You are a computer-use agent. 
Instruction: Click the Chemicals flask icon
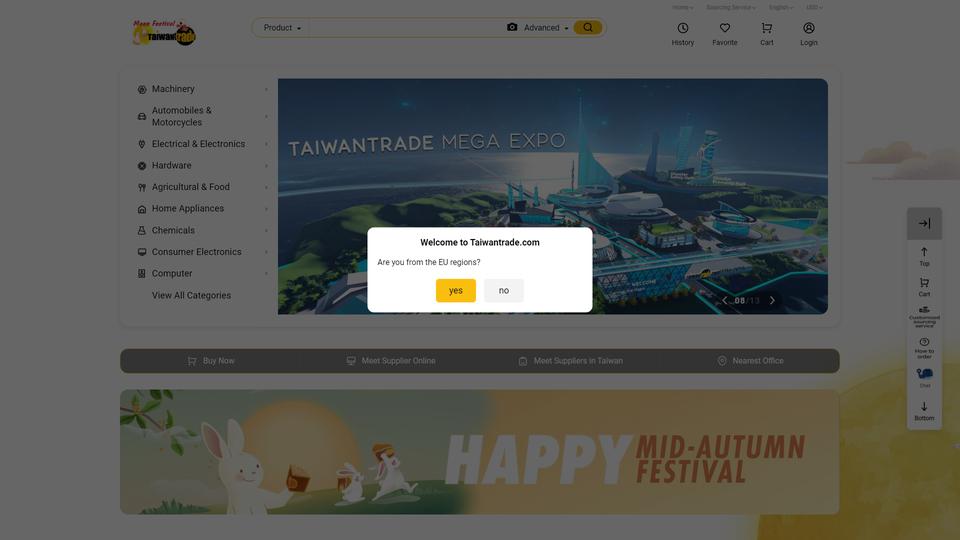coord(142,231)
